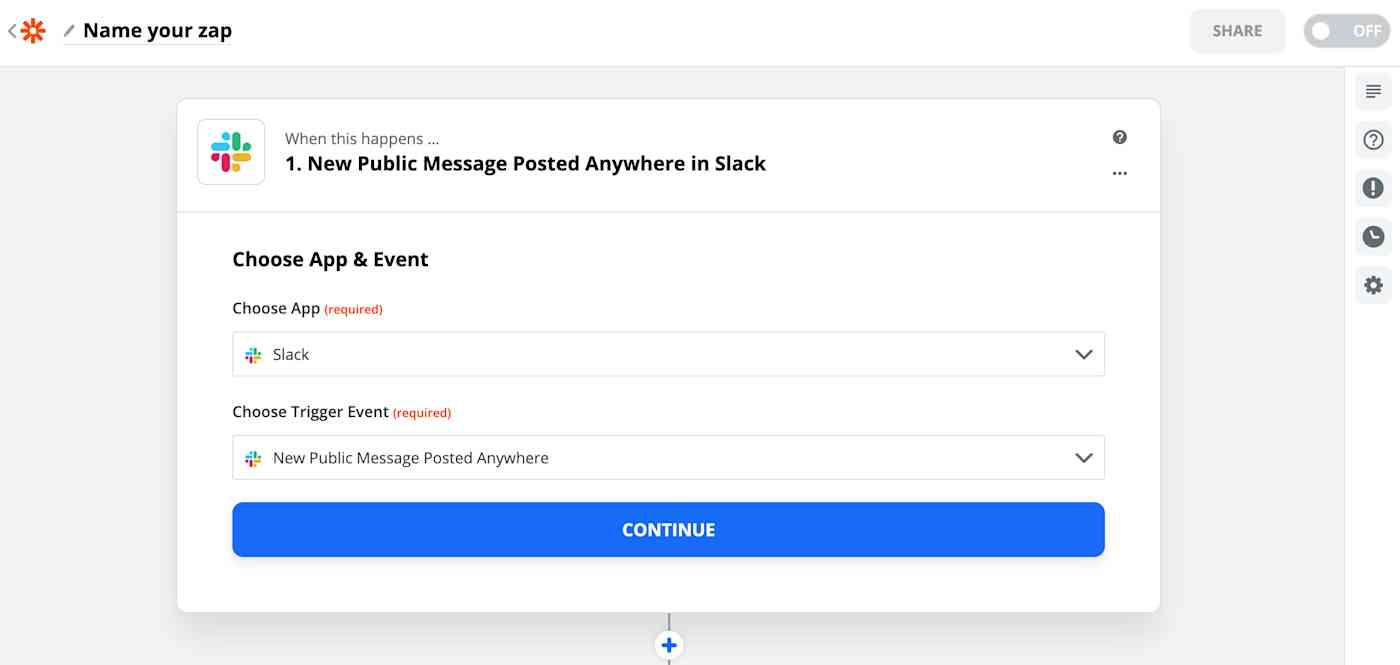View Zap issues via the alert icon
Screen dimensions: 1400x665
click(x=1373, y=188)
